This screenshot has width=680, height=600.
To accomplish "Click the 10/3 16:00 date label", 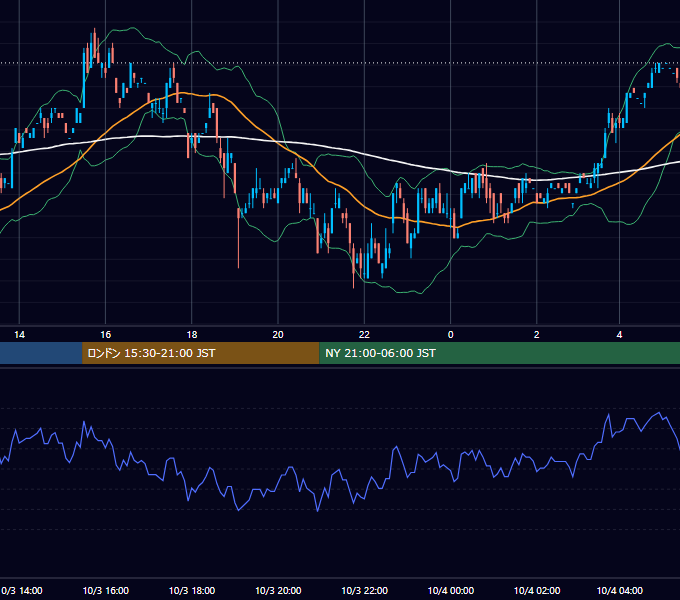I will click(x=105, y=590).
